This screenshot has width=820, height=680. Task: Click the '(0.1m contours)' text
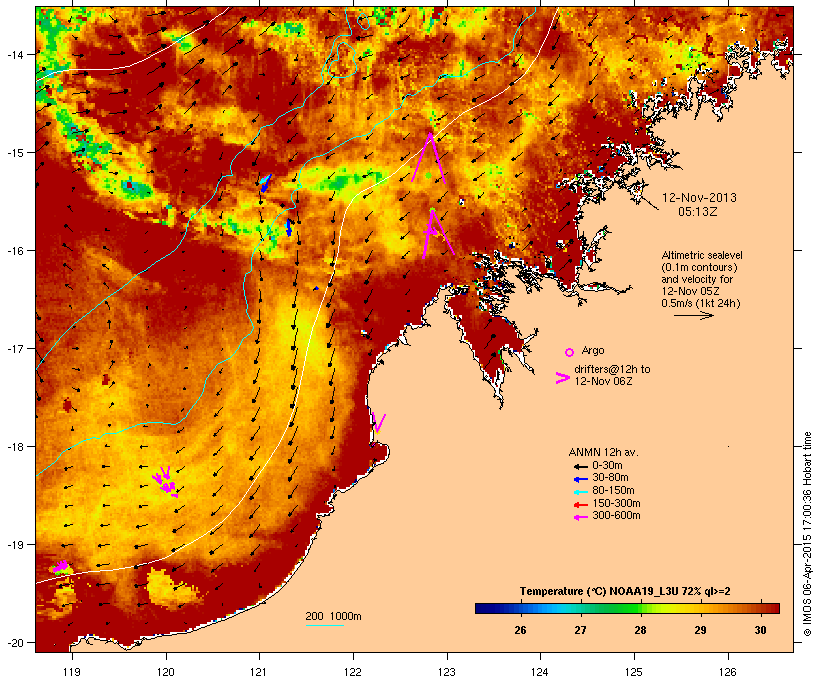(x=699, y=267)
